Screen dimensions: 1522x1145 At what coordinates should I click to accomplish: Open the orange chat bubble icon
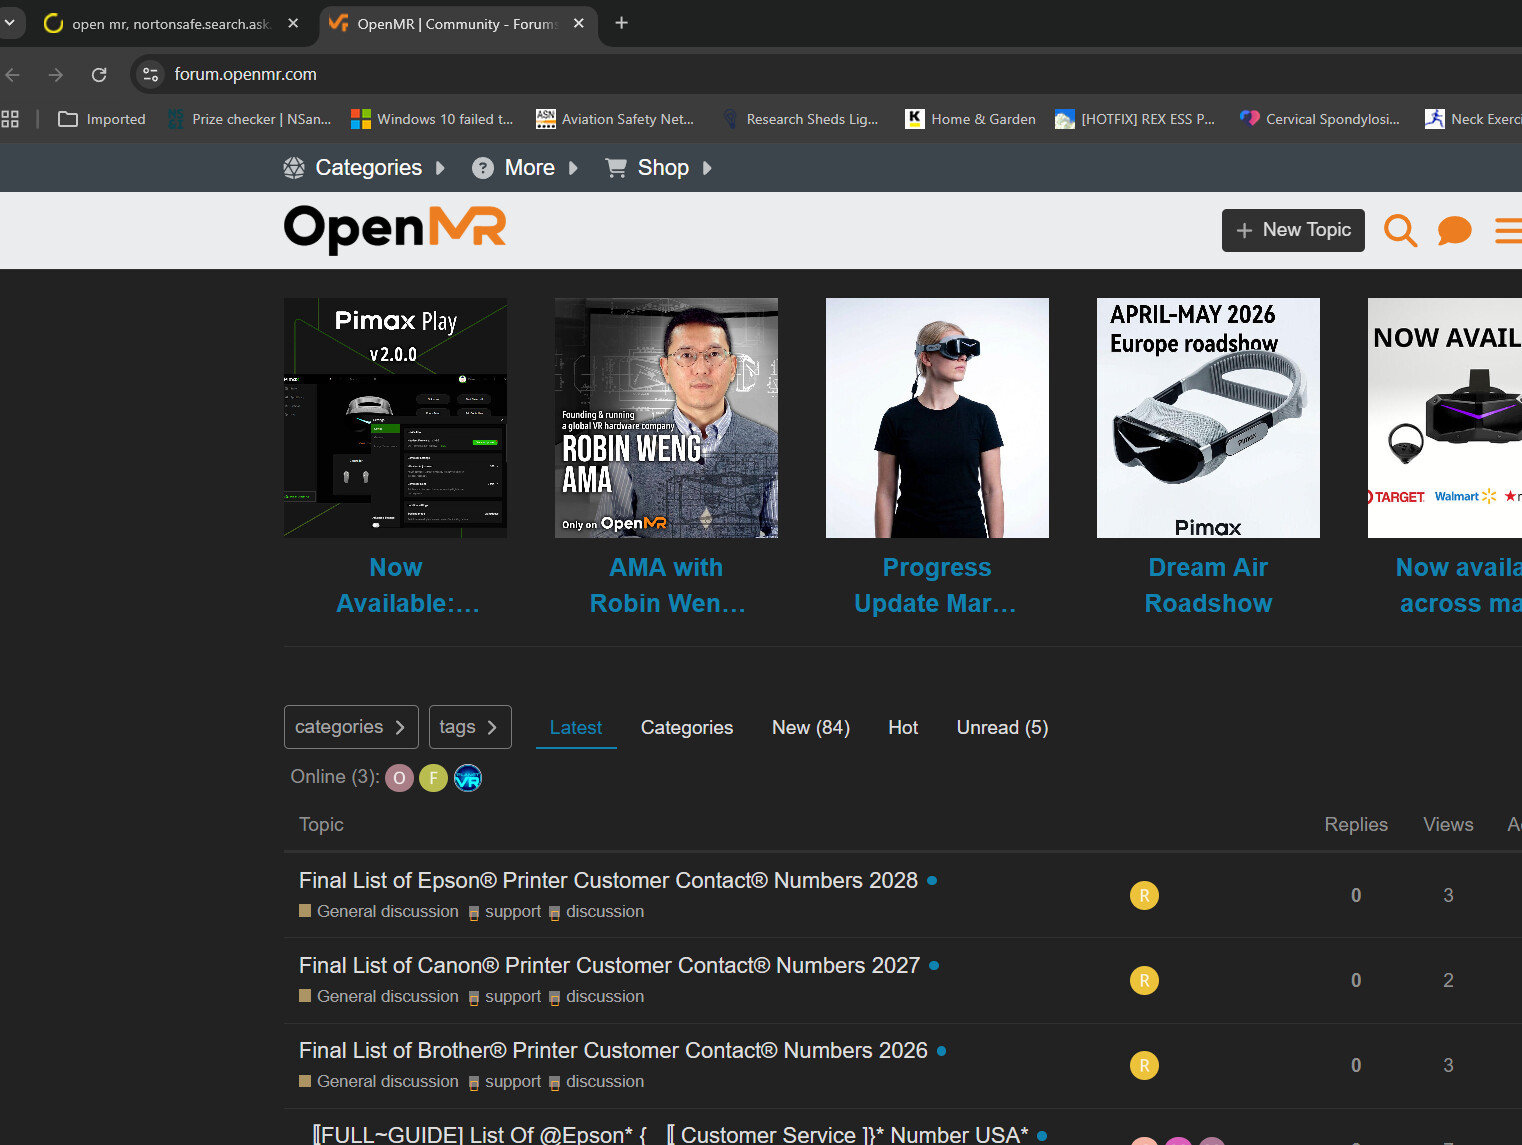tap(1454, 231)
